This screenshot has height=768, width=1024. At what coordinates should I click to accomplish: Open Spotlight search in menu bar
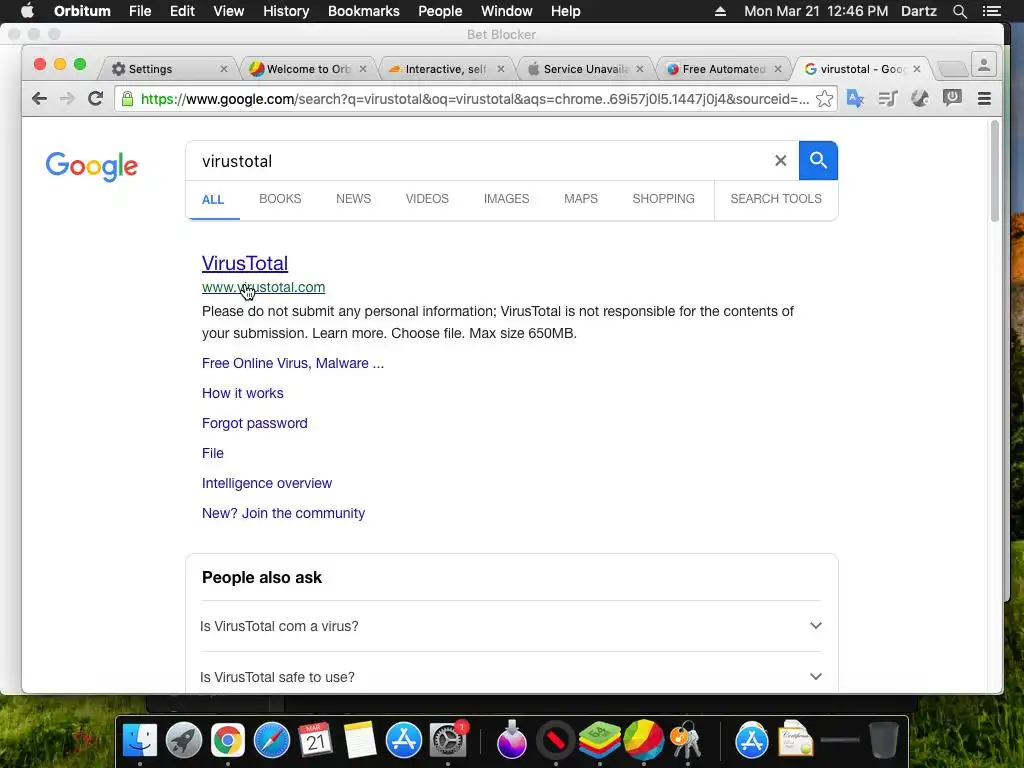tap(959, 11)
